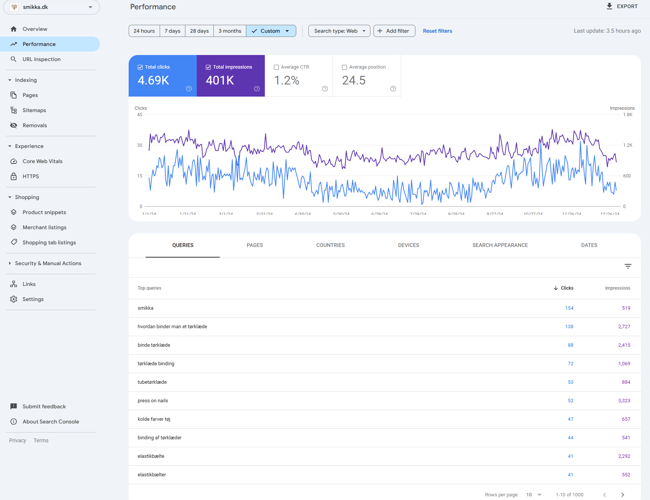Enable the Average position checkbox
Image resolution: width=650 pixels, height=500 pixels.
pyautogui.click(x=344, y=67)
